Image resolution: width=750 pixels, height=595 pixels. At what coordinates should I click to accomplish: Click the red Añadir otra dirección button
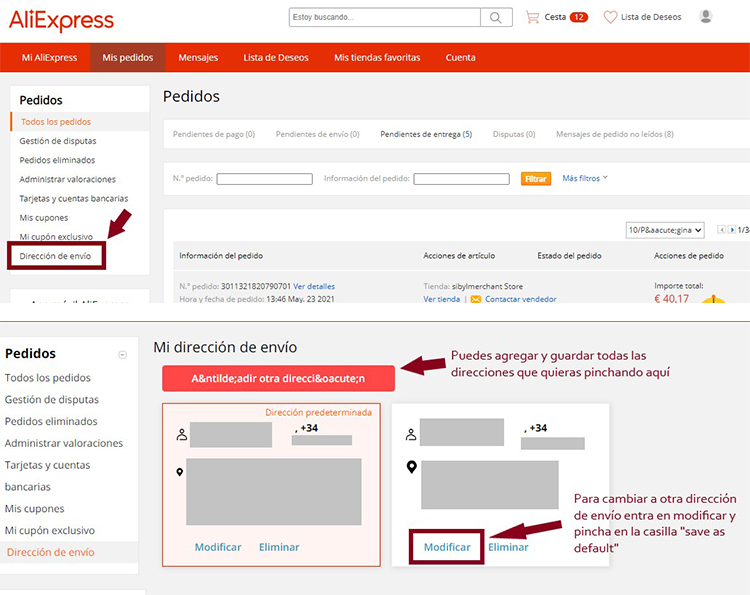point(278,378)
